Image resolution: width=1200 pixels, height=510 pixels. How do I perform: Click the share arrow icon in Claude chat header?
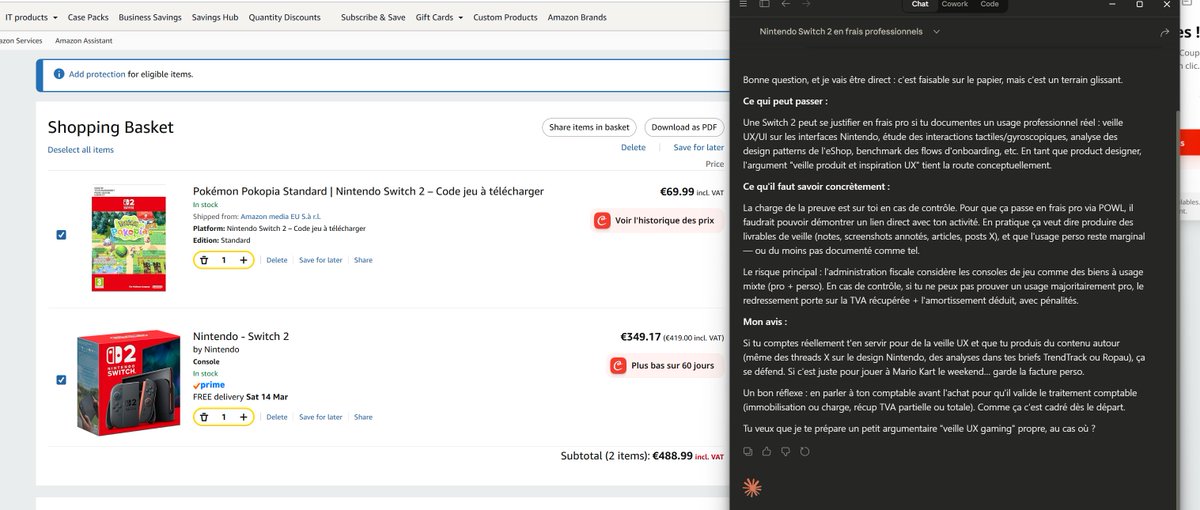[x=1164, y=32]
